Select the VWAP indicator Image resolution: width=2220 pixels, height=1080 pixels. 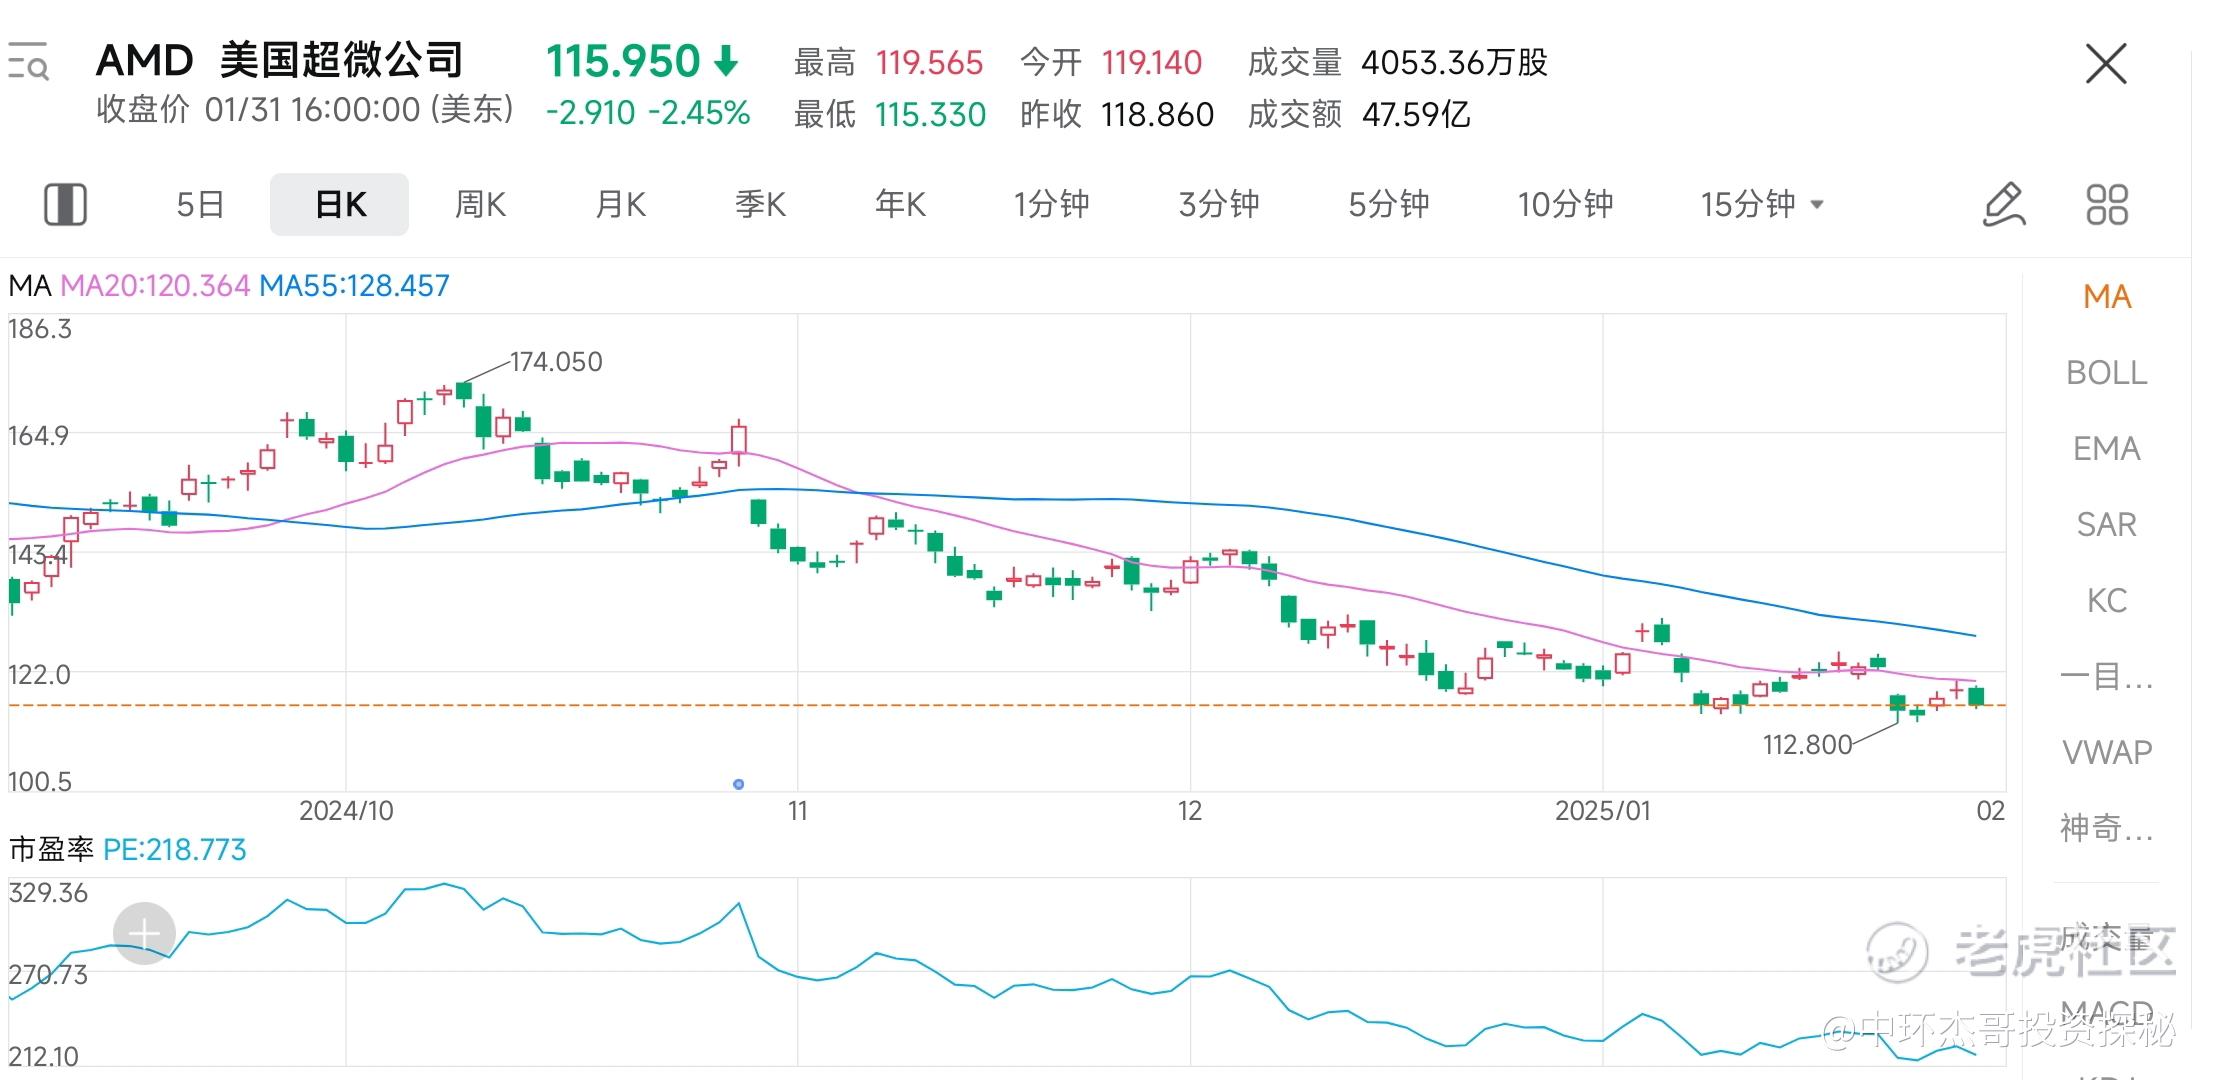[x=2107, y=752]
